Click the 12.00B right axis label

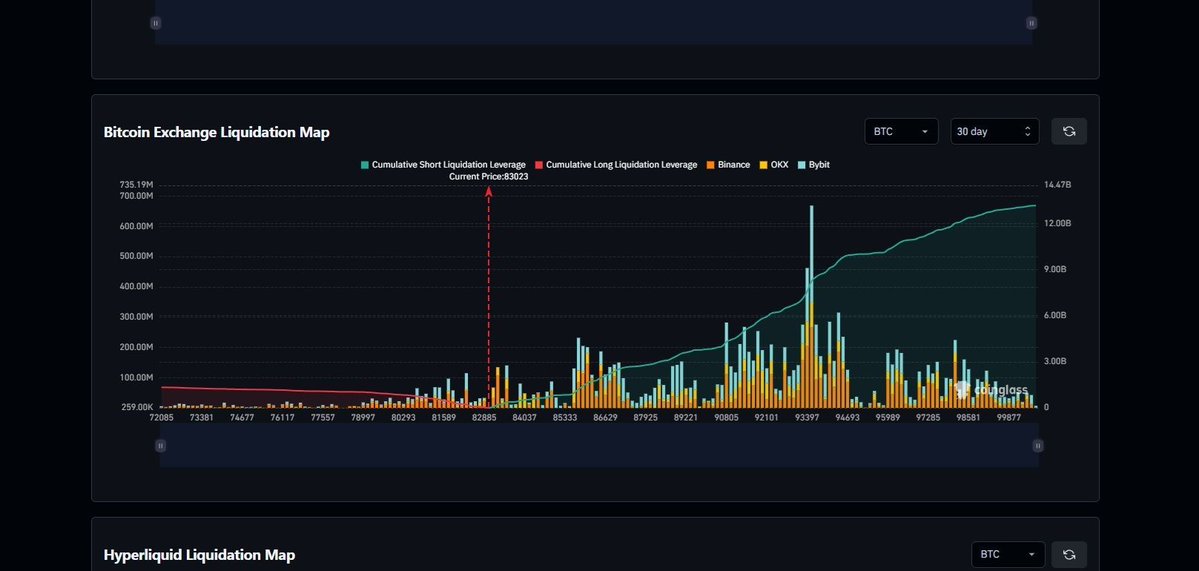pos(1058,223)
